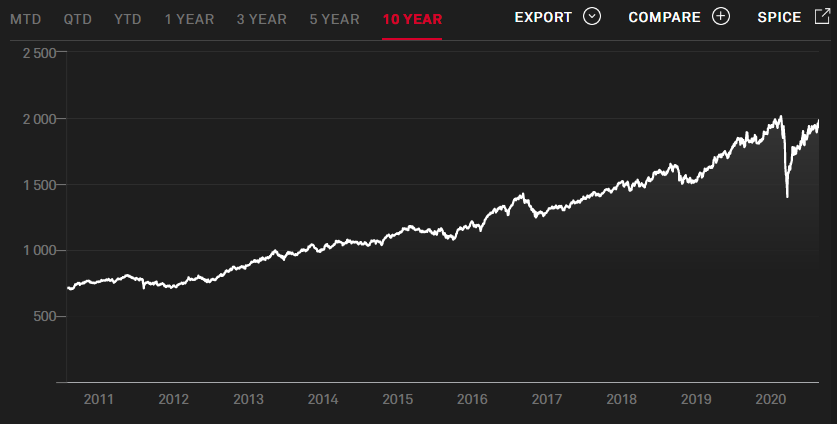Click the line's peak just before the 2020 drop
The height and width of the screenshot is (424, 837).
780,117
